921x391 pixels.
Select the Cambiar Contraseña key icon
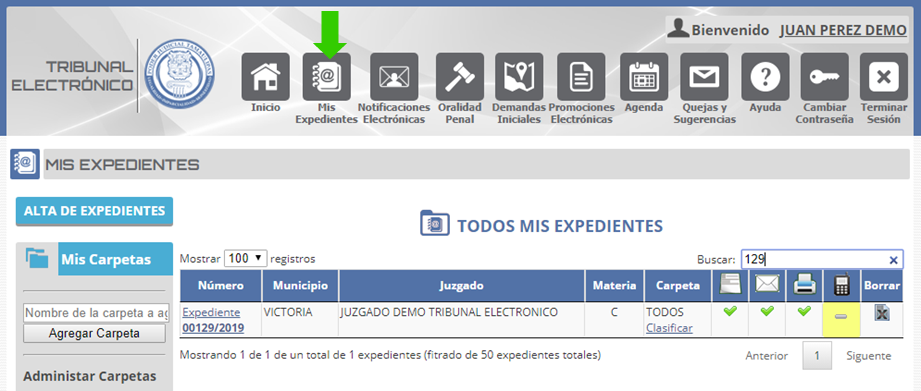[x=824, y=77]
